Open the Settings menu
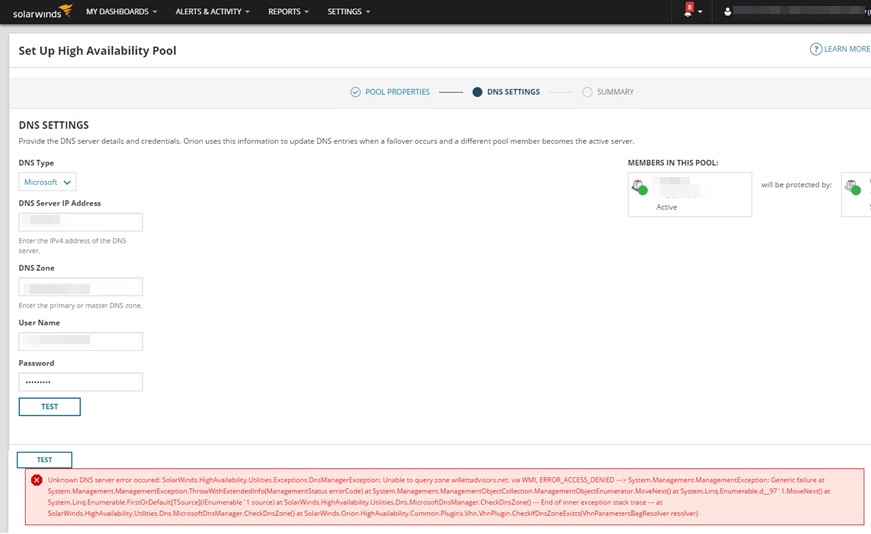This screenshot has height=534, width=871. (x=348, y=12)
